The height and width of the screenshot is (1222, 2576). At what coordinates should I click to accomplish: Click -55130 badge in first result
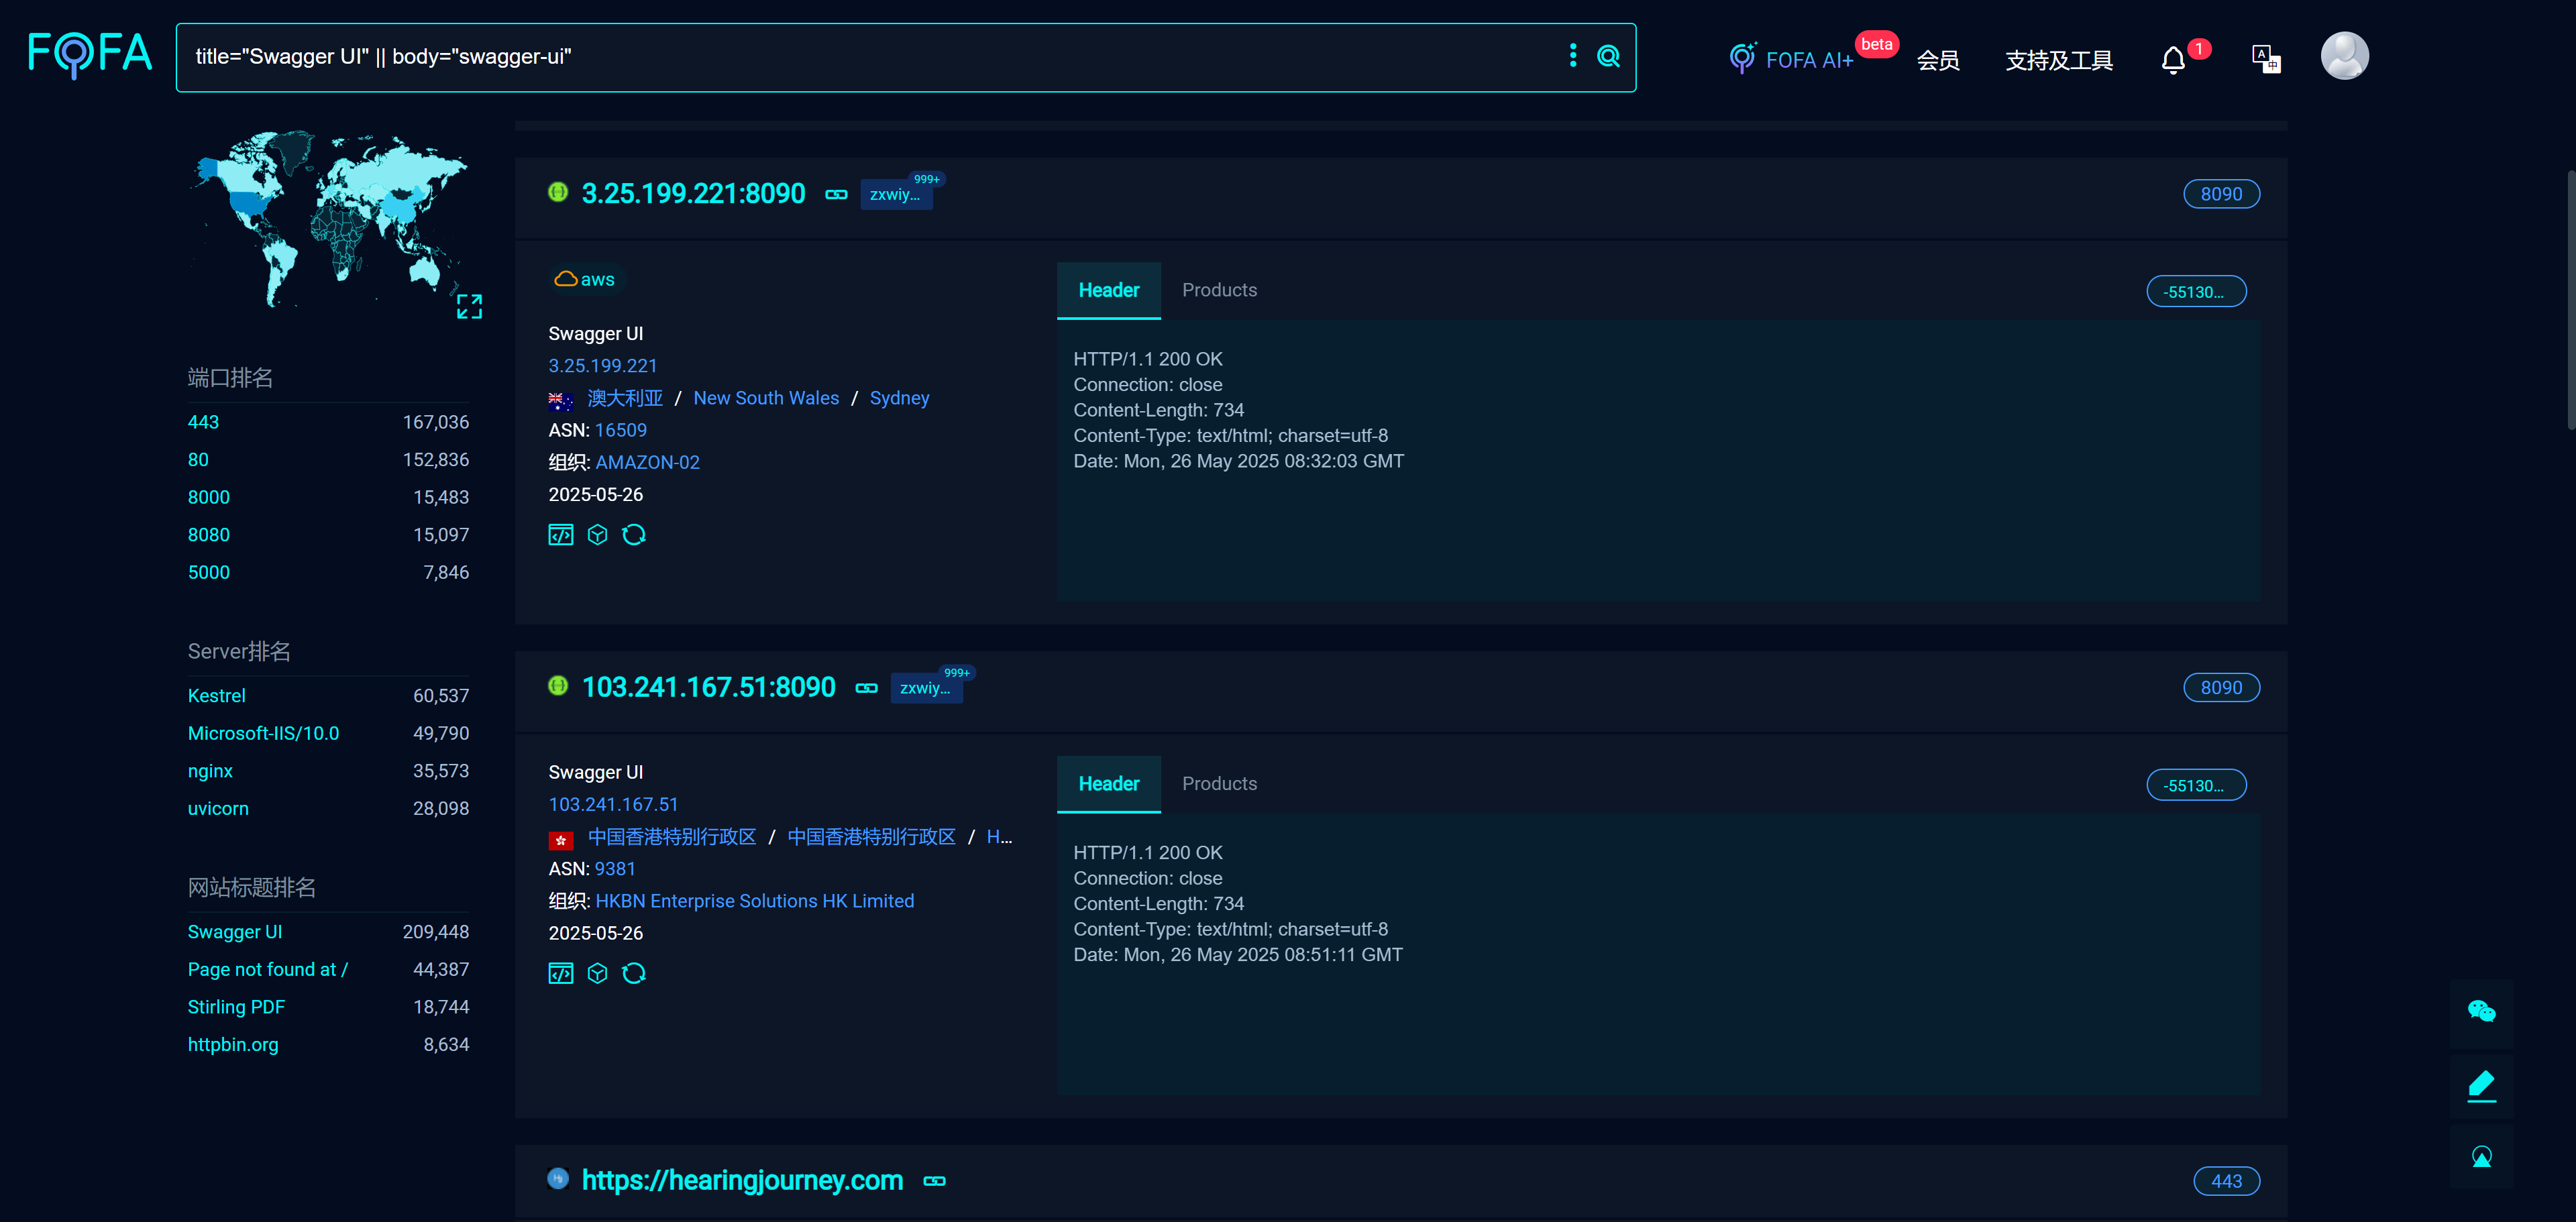[2196, 292]
